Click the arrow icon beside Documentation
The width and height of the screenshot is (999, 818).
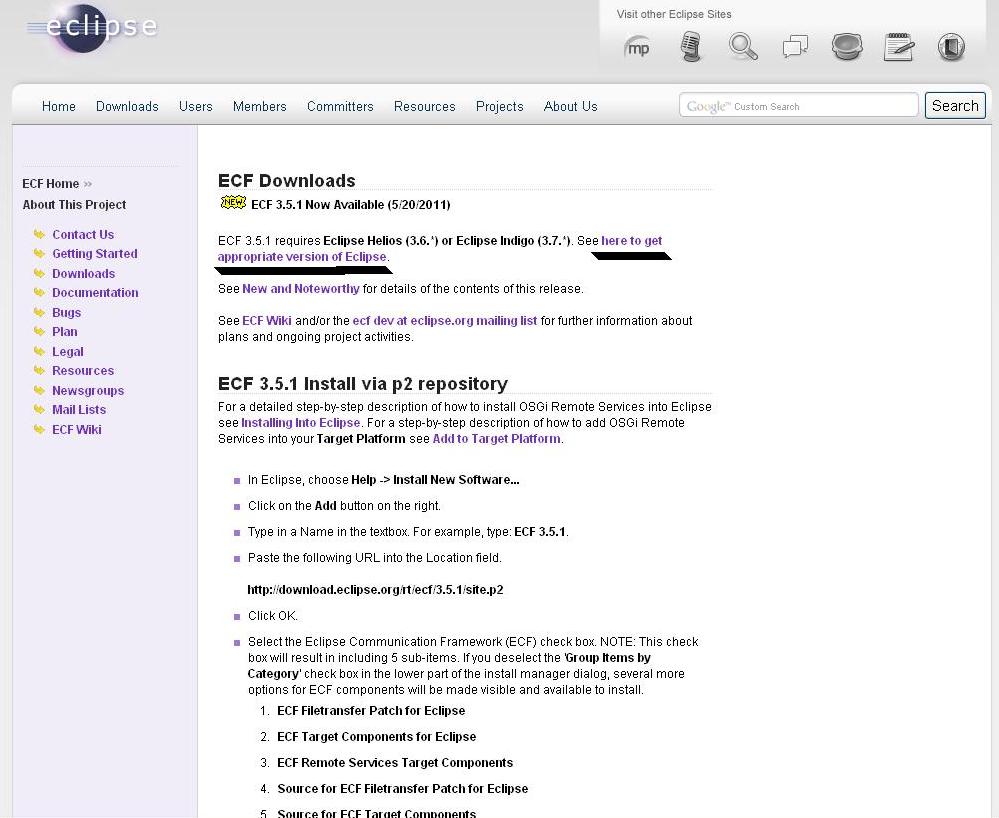tap(40, 292)
